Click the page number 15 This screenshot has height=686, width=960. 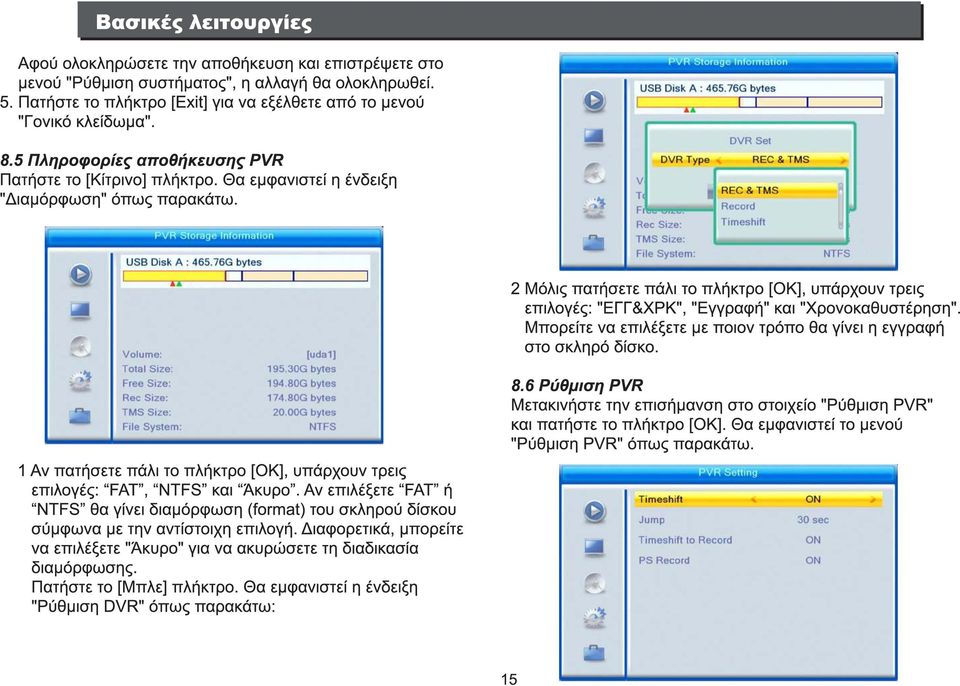(x=509, y=679)
